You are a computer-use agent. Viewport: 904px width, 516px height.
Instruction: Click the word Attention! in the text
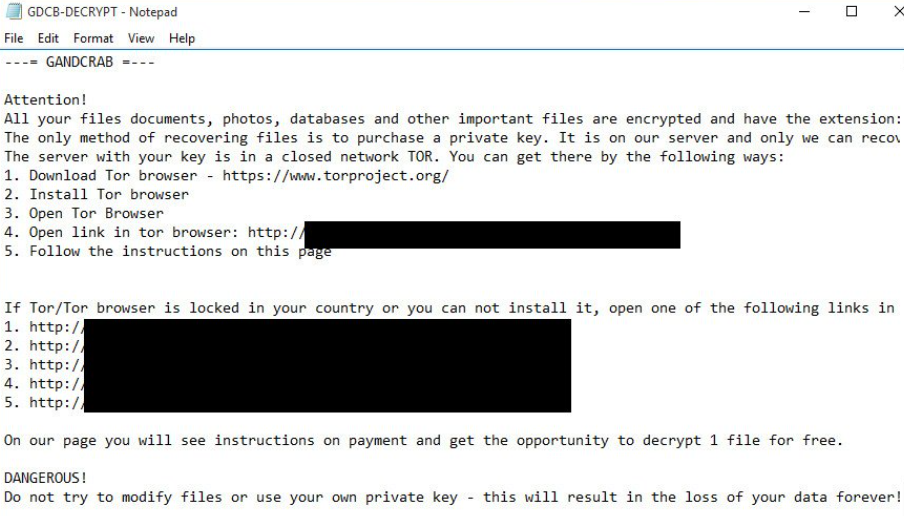pos(46,100)
